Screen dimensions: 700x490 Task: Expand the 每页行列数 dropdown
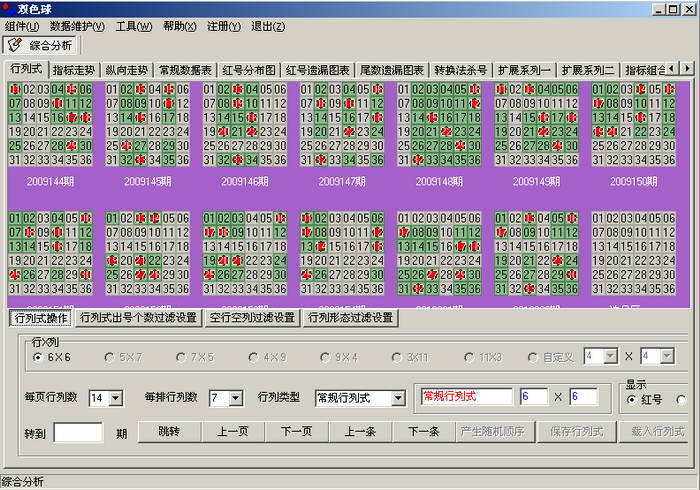116,398
